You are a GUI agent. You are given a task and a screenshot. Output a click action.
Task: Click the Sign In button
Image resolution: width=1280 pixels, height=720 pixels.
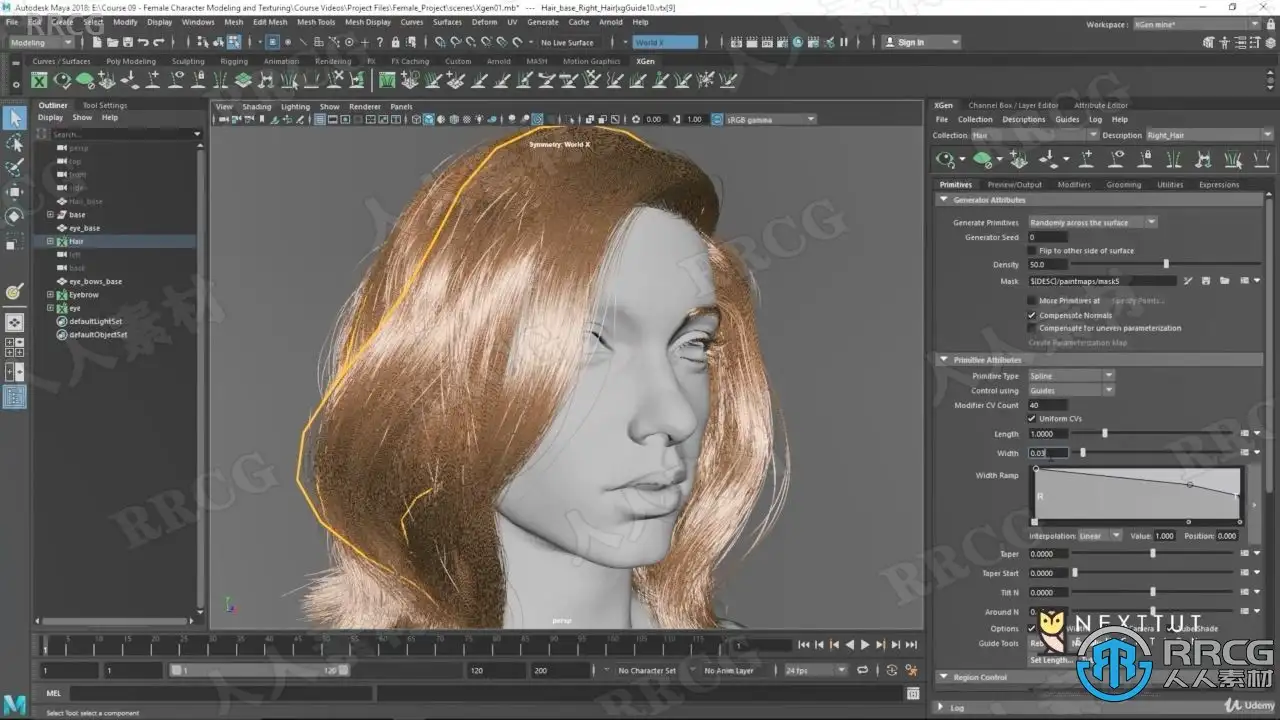[x=910, y=42]
